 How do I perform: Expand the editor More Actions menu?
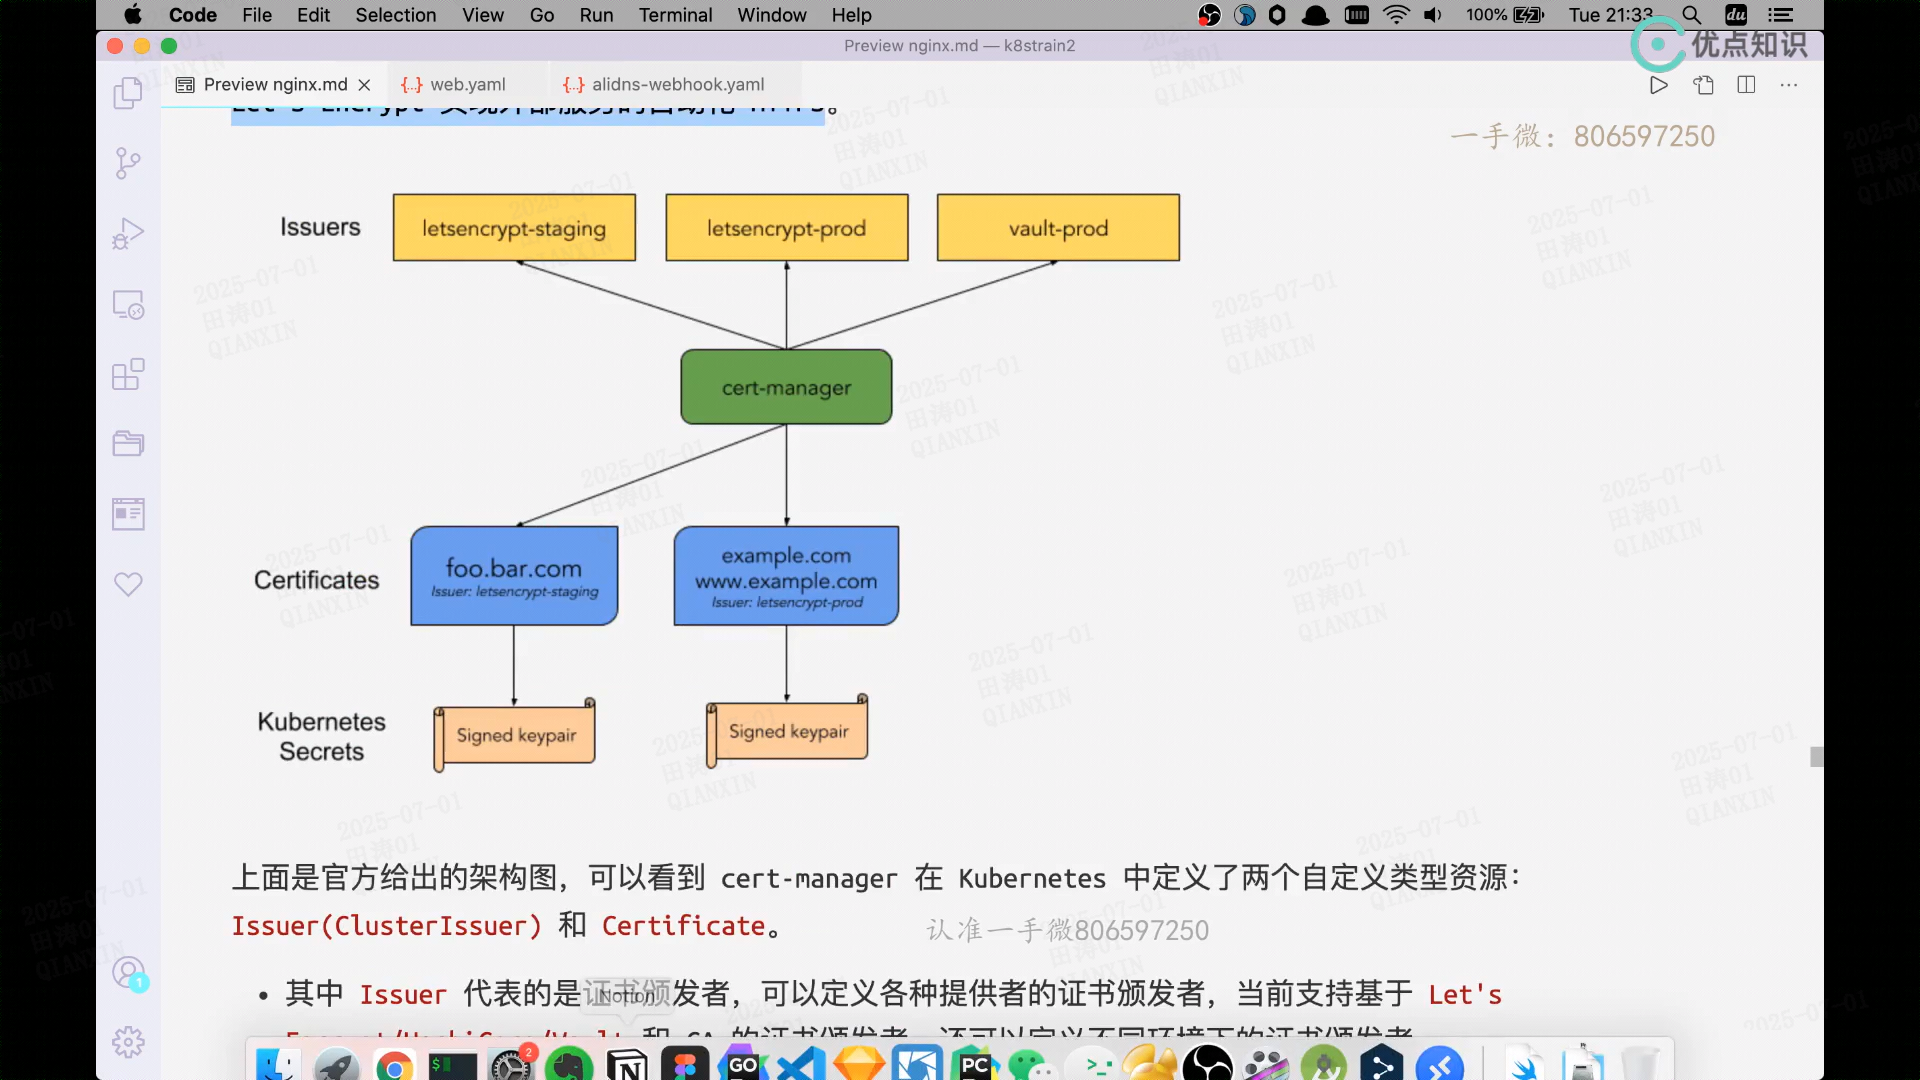(x=1789, y=85)
